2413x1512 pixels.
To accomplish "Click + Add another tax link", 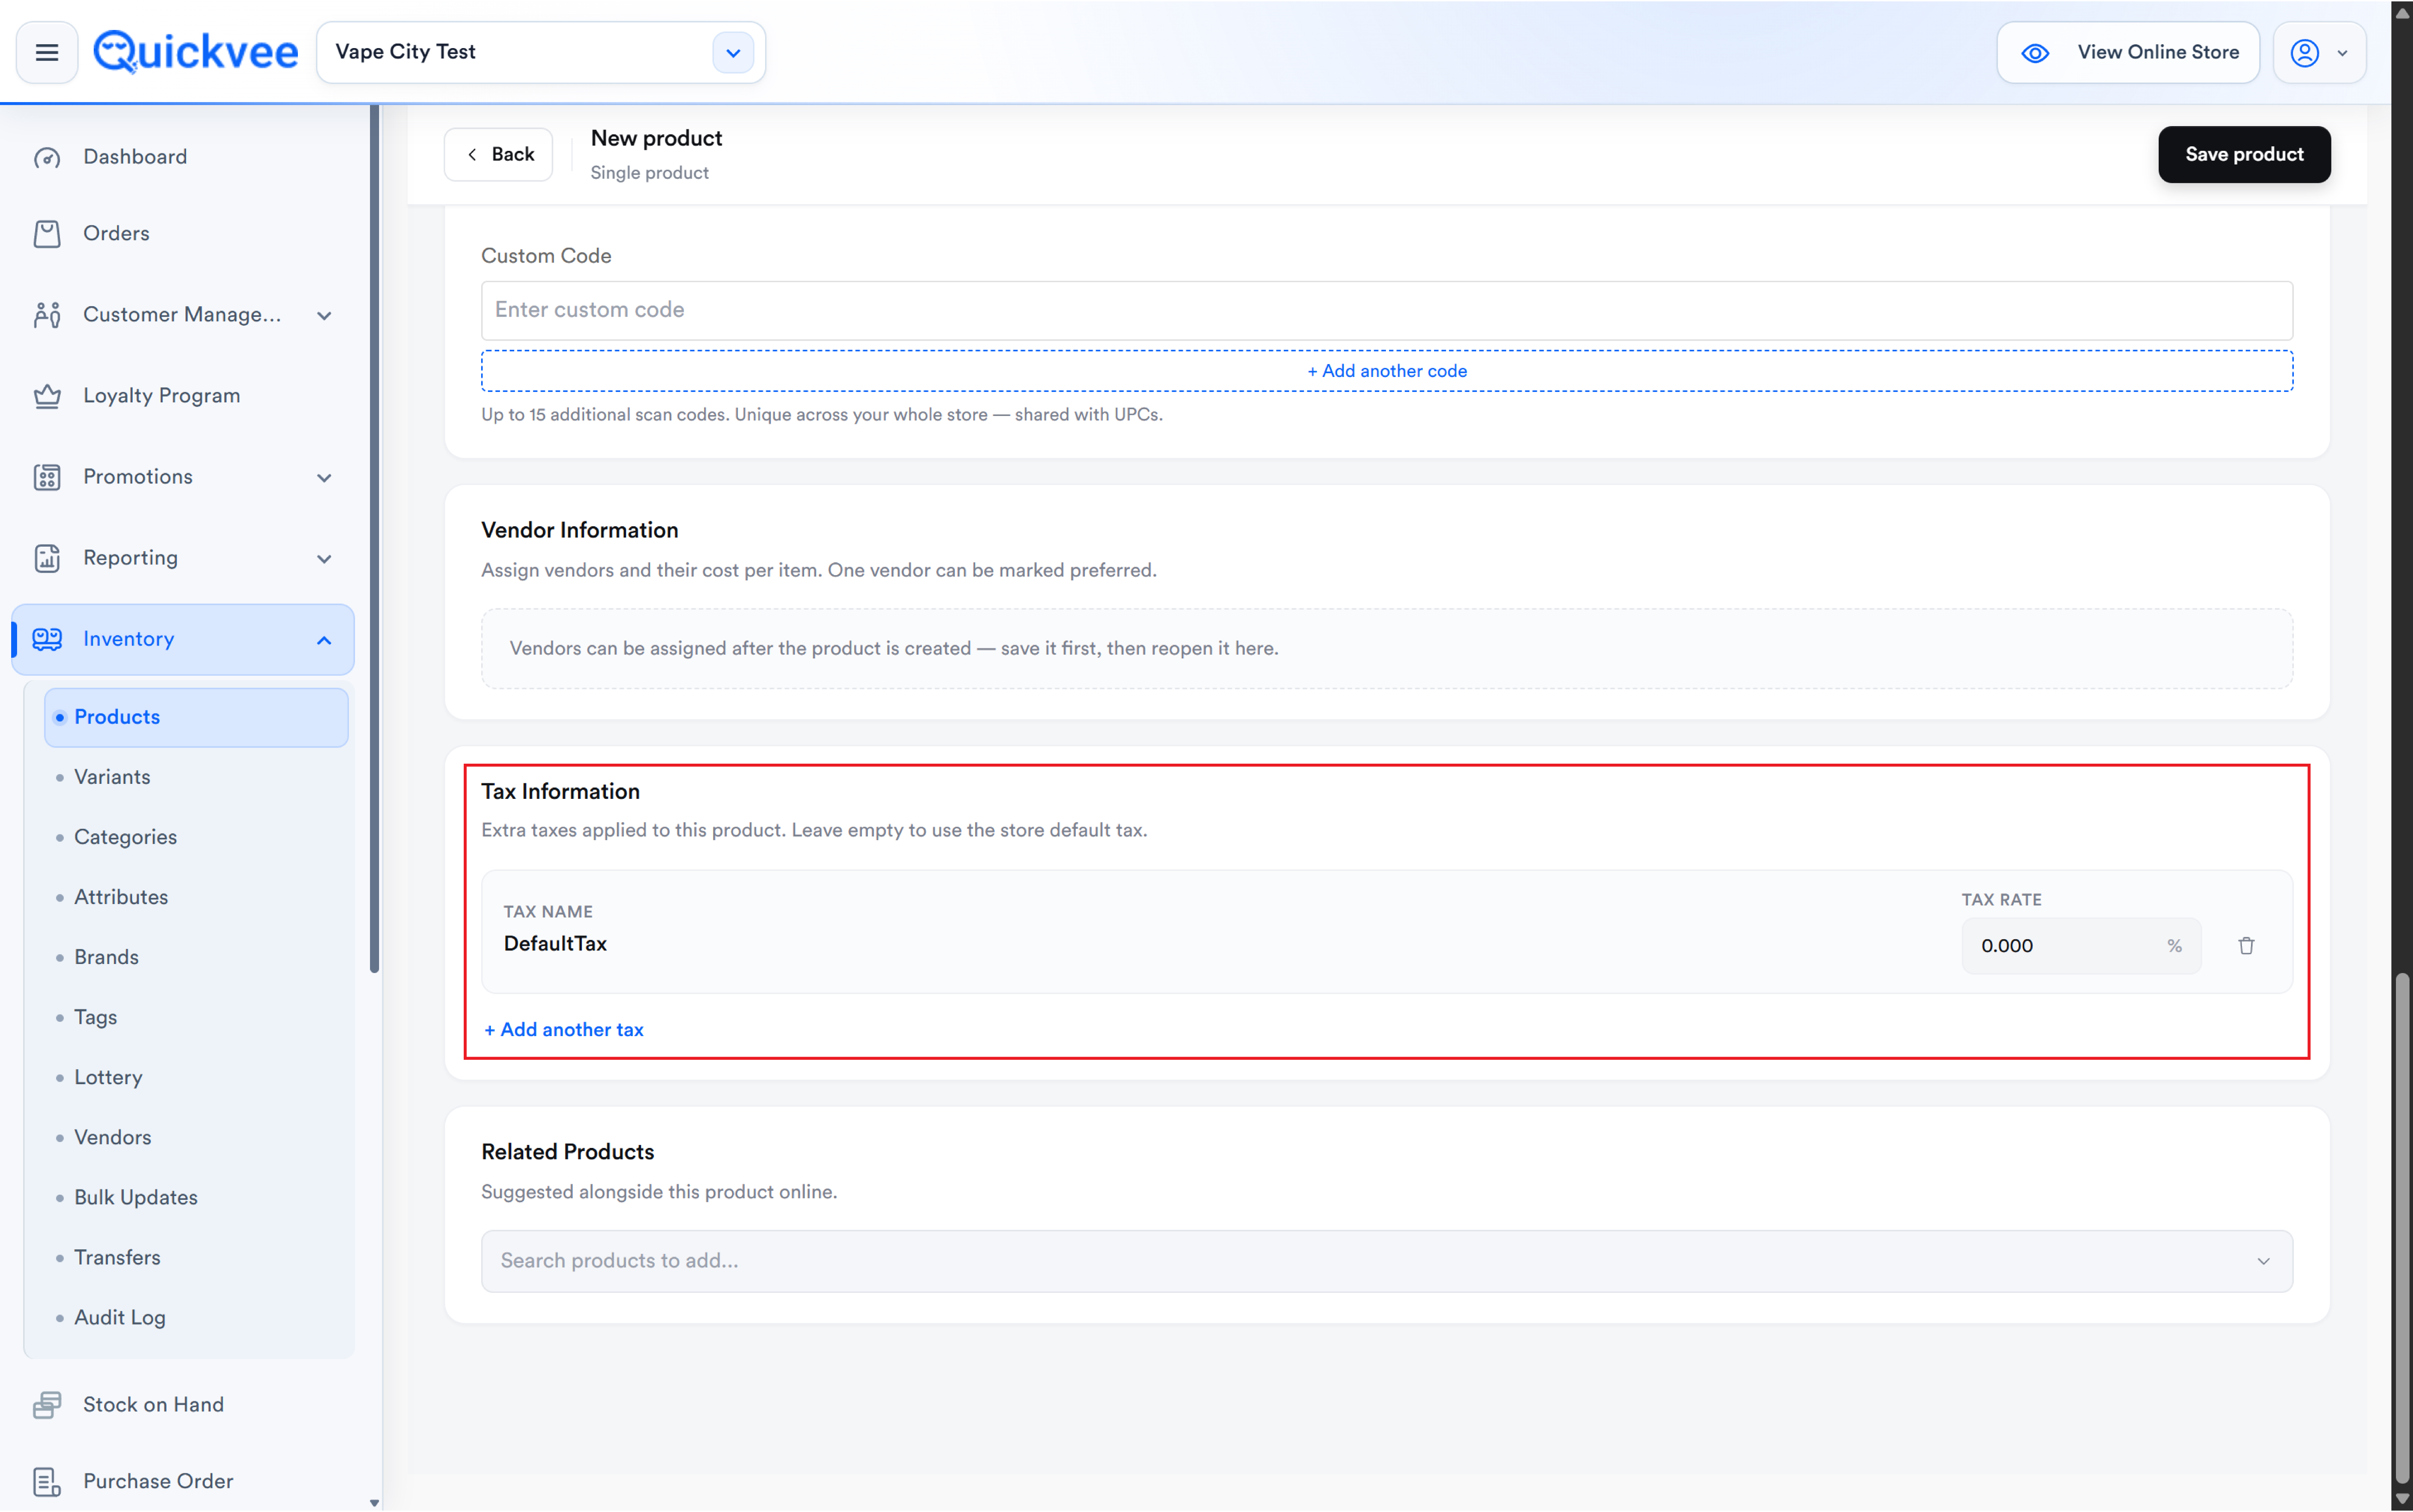I will coord(564,1030).
